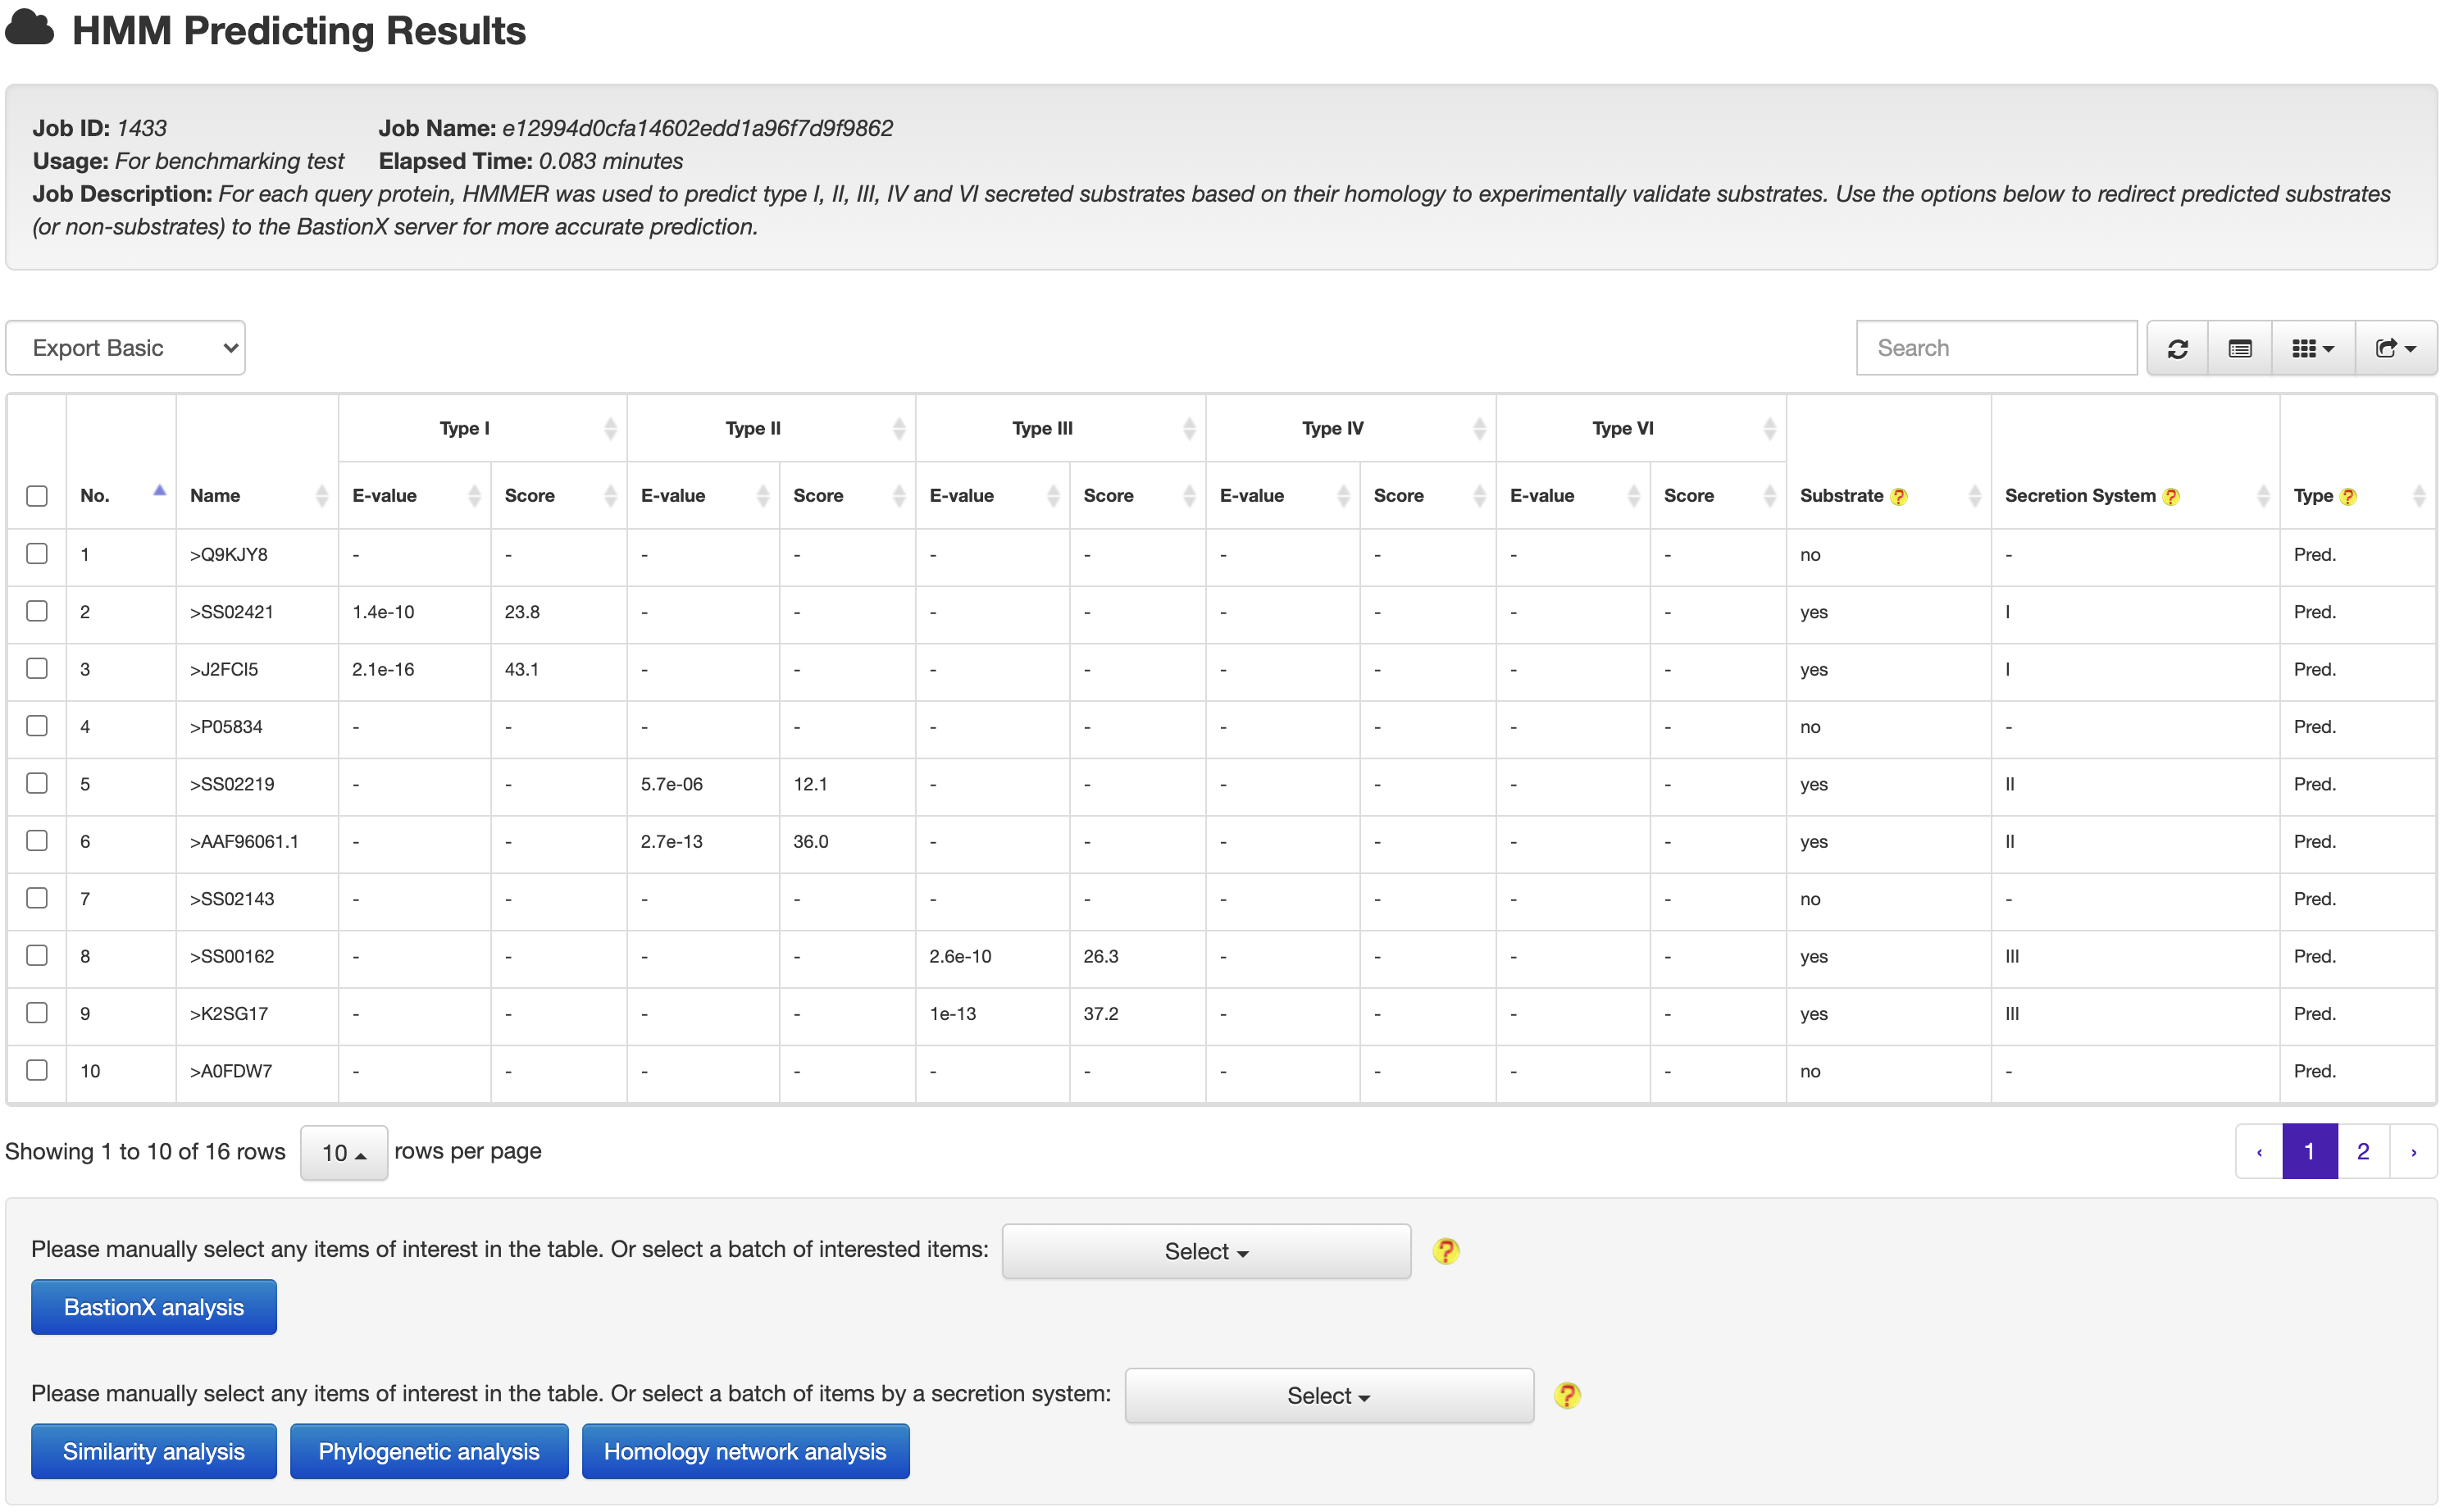Screen dimensions: 2445x1512
Task: Click the Type column help icon
Action: coord(2348,497)
